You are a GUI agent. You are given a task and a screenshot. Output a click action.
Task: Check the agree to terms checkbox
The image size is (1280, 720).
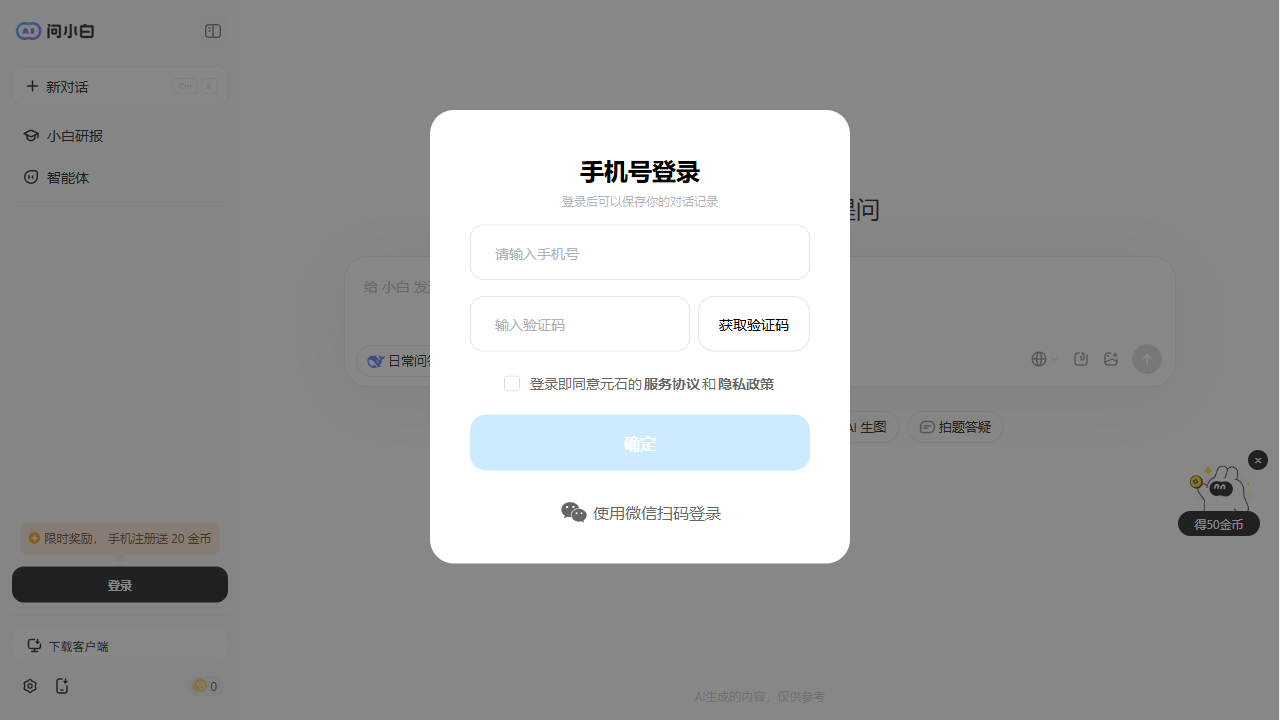[x=512, y=384]
